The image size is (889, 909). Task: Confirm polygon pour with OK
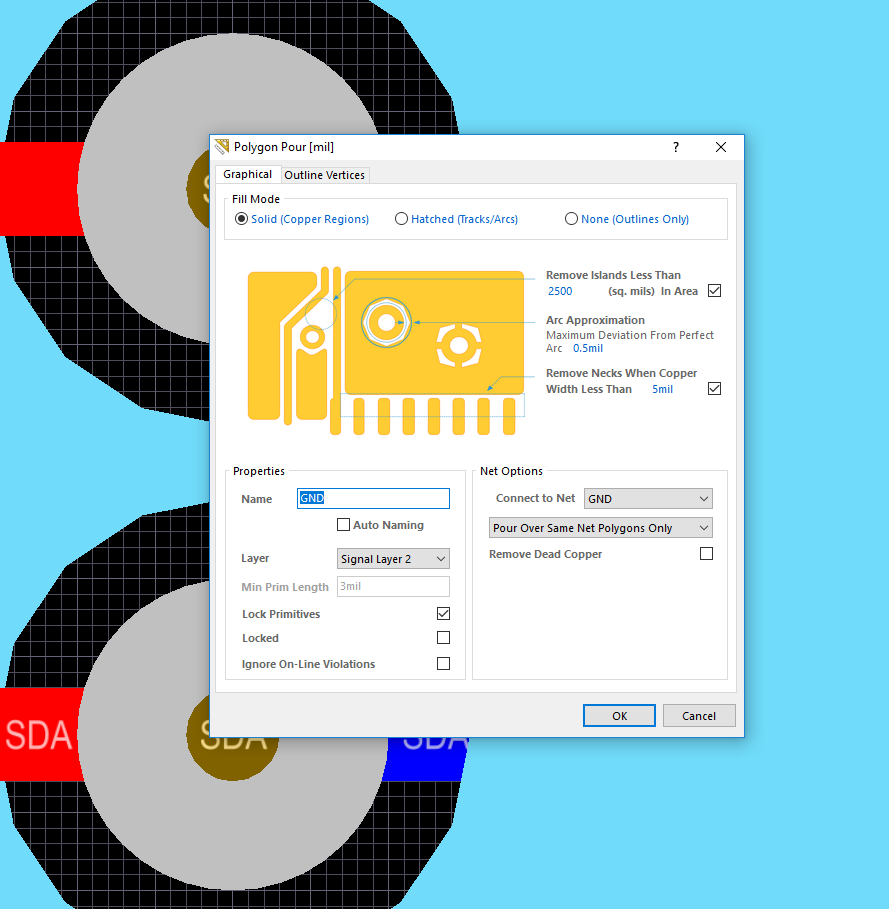[x=619, y=715]
